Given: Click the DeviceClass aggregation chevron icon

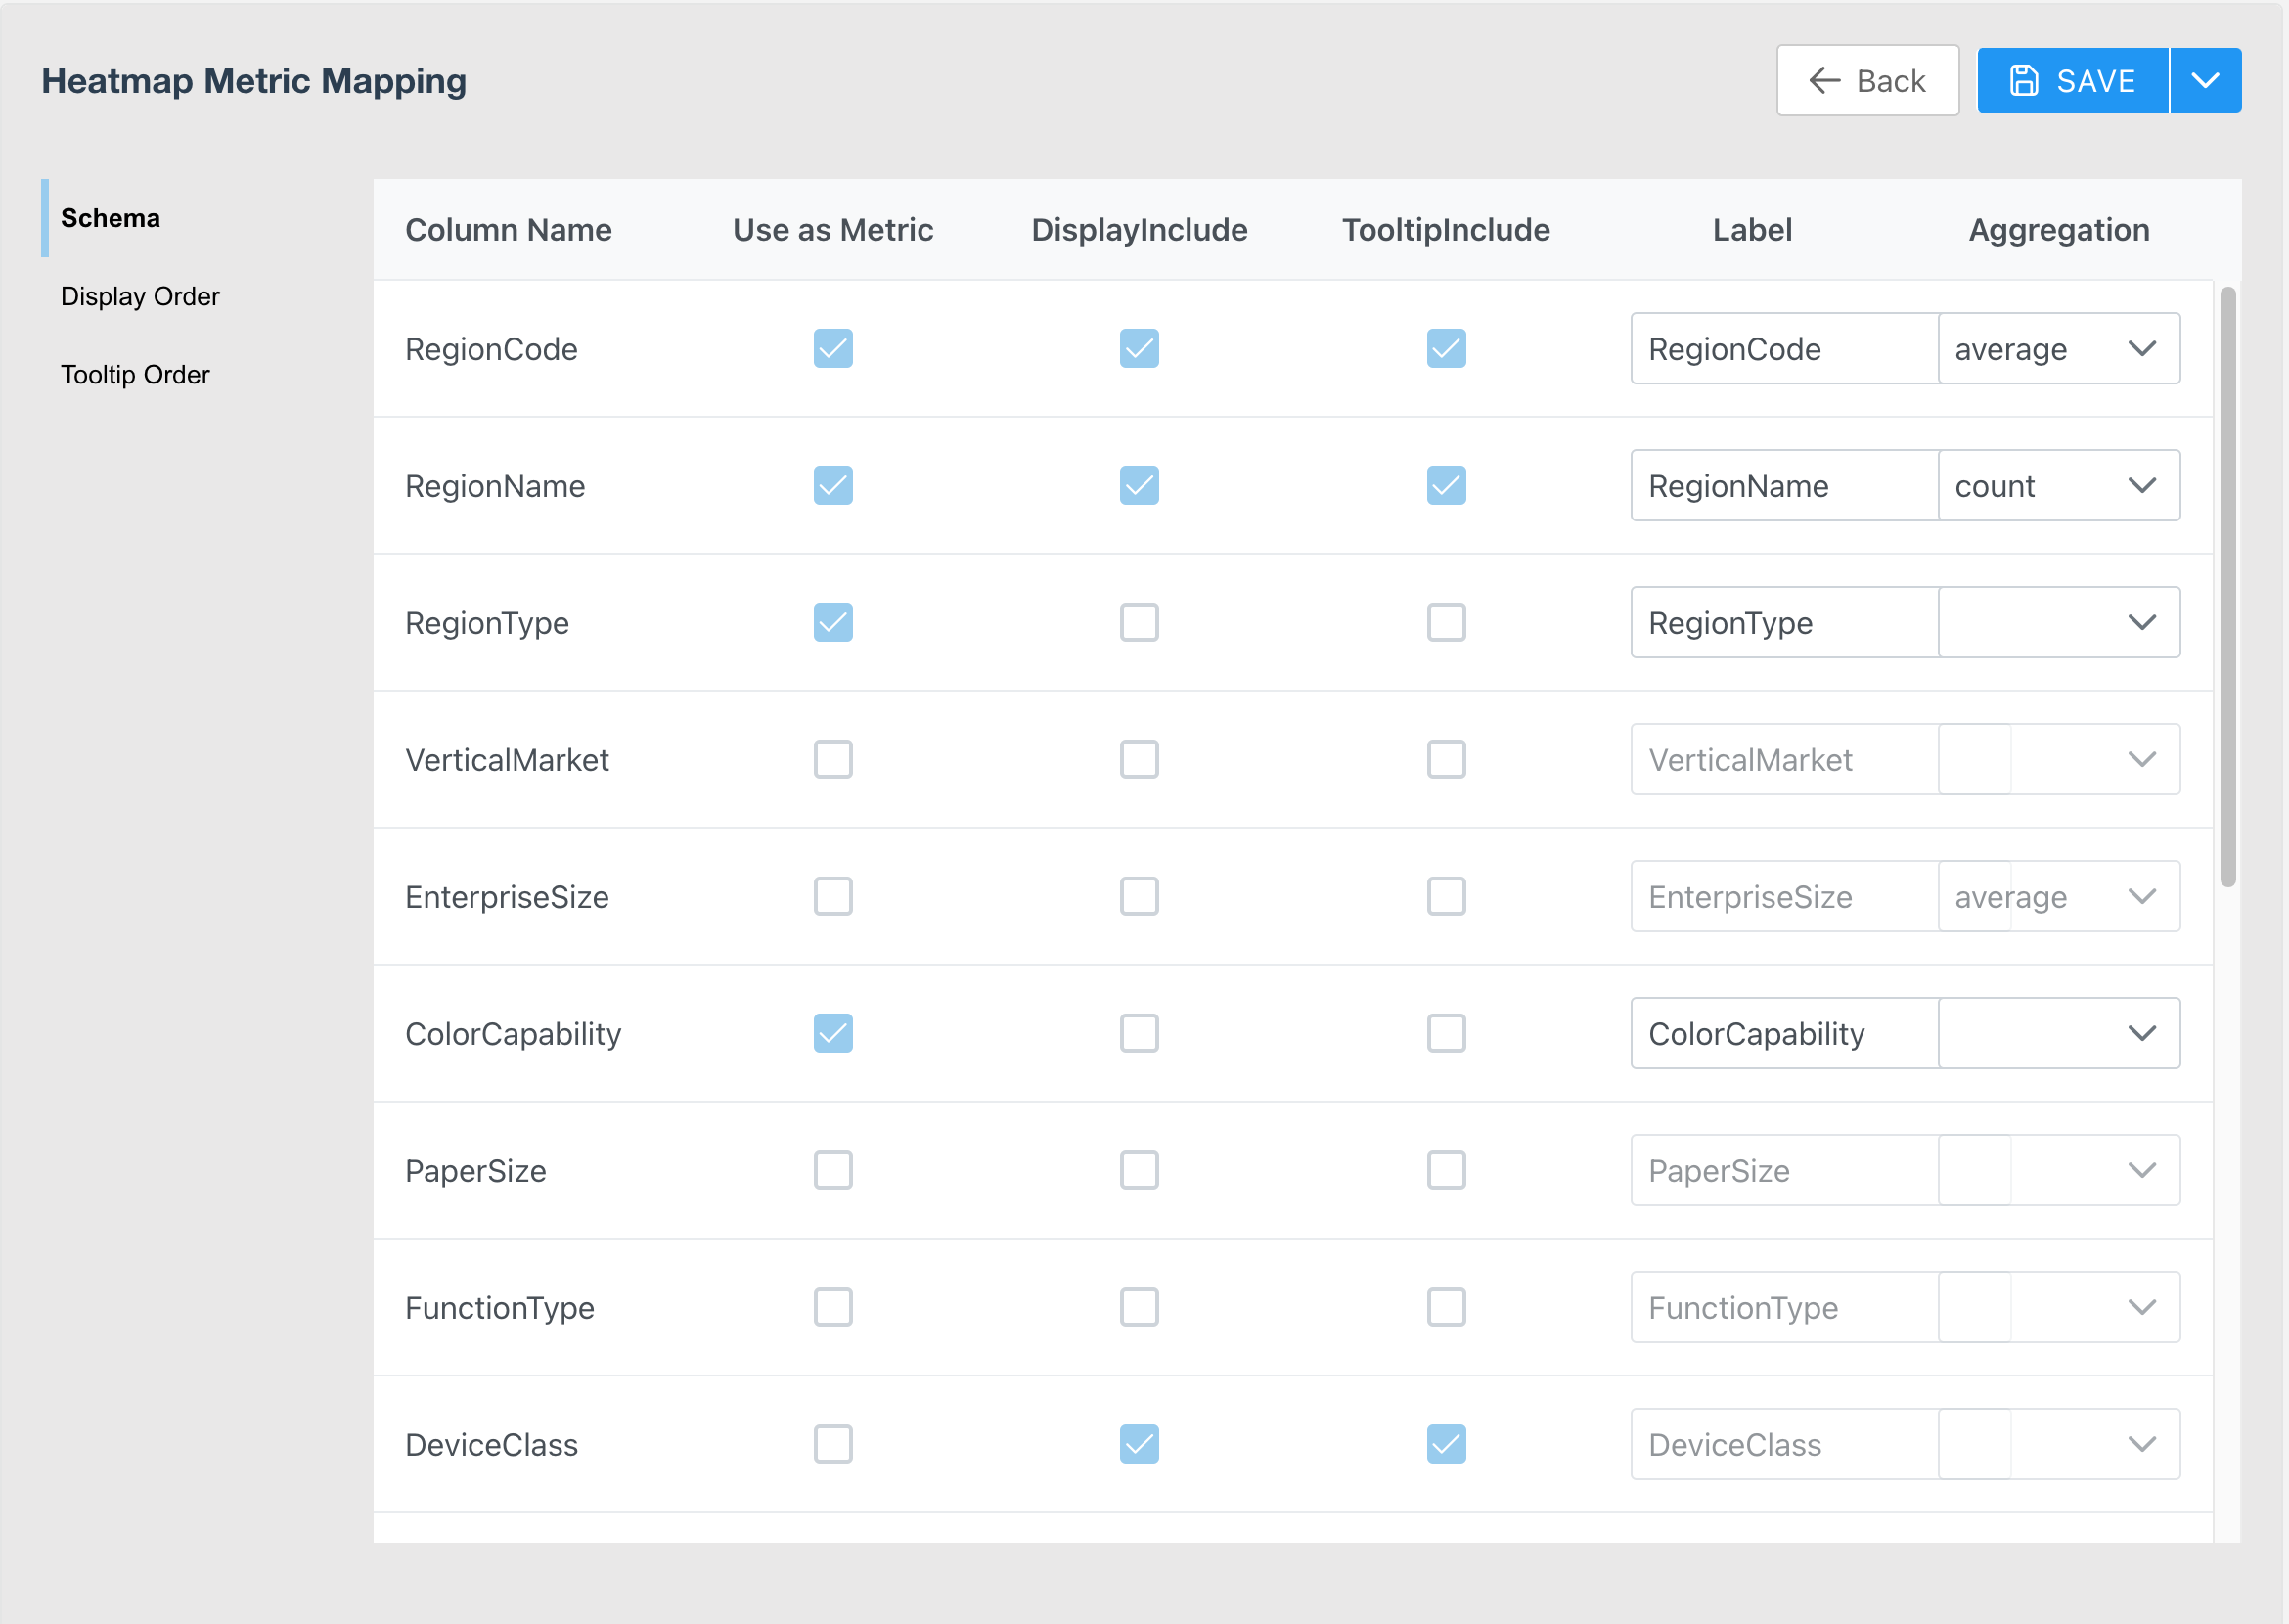Looking at the screenshot, I should pyautogui.click(x=2141, y=1444).
